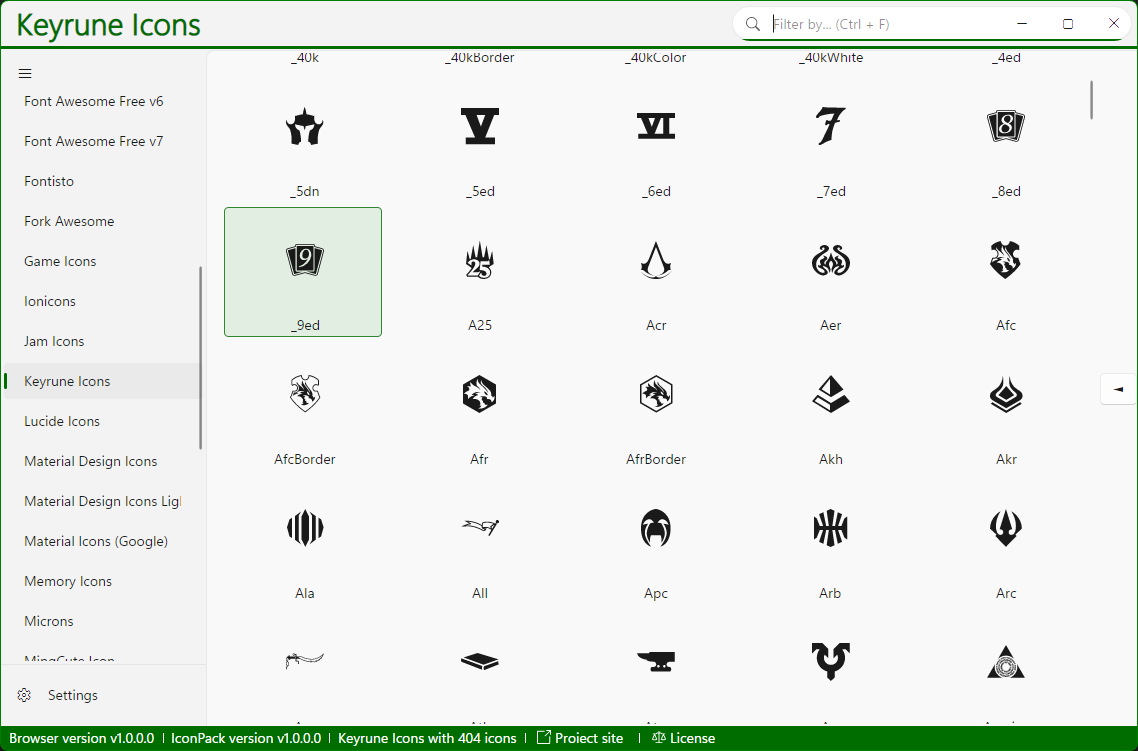The image size is (1138, 751).
Task: Toggle the hamburger navigation menu
Action: pos(25,73)
